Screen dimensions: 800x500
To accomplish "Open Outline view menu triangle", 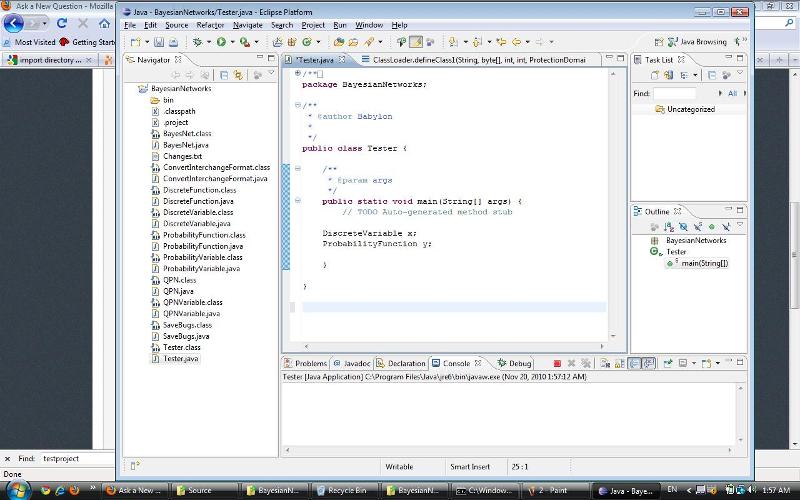I will click(740, 225).
